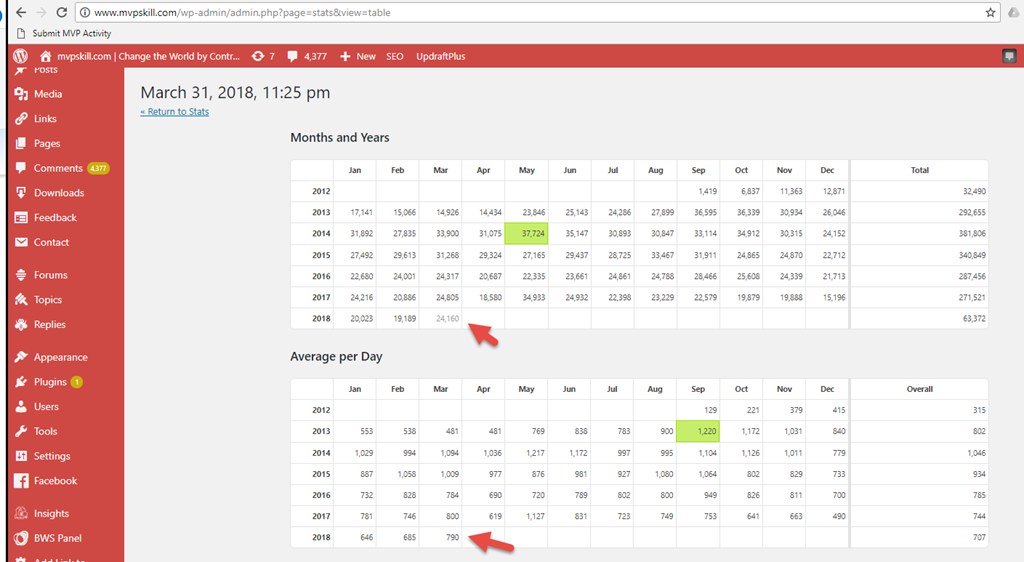Click the WordPress logo icon

click(21, 56)
